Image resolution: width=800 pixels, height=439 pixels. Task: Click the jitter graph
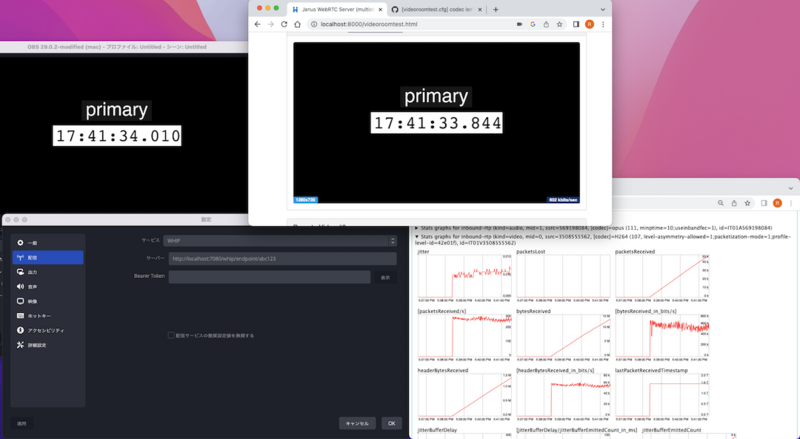click(x=465, y=276)
